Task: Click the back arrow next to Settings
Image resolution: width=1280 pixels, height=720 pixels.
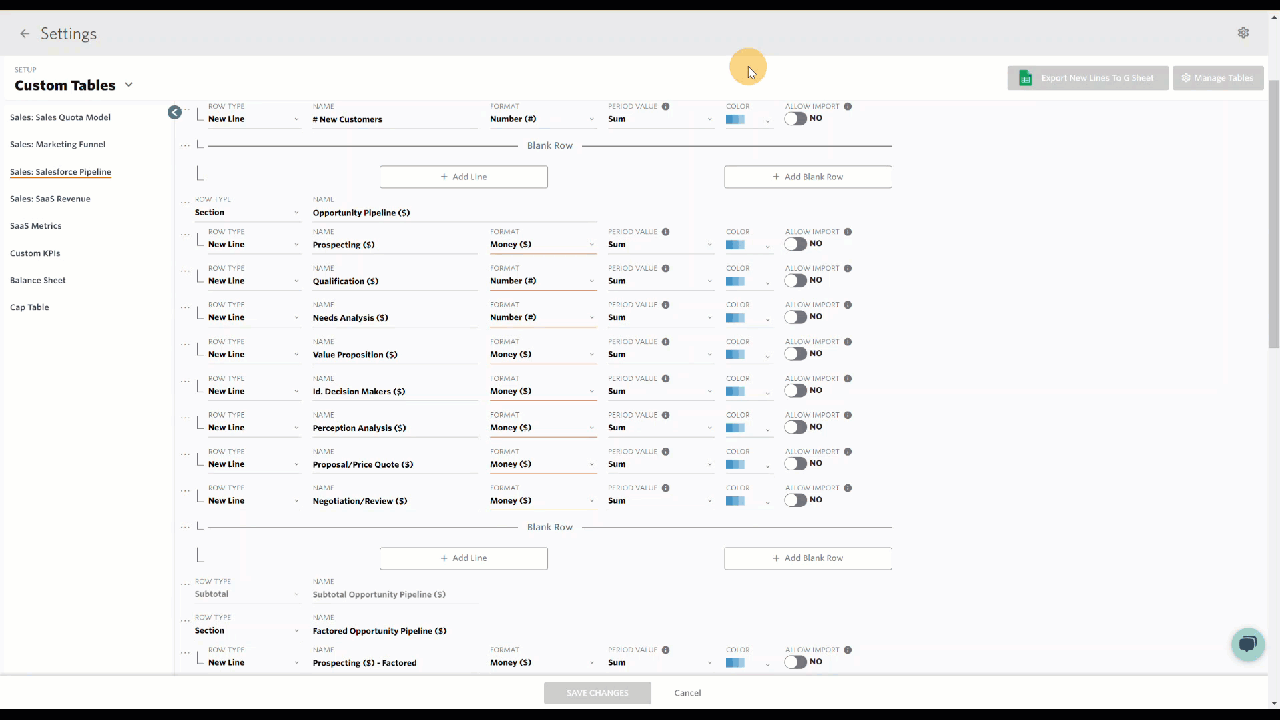Action: (x=25, y=34)
